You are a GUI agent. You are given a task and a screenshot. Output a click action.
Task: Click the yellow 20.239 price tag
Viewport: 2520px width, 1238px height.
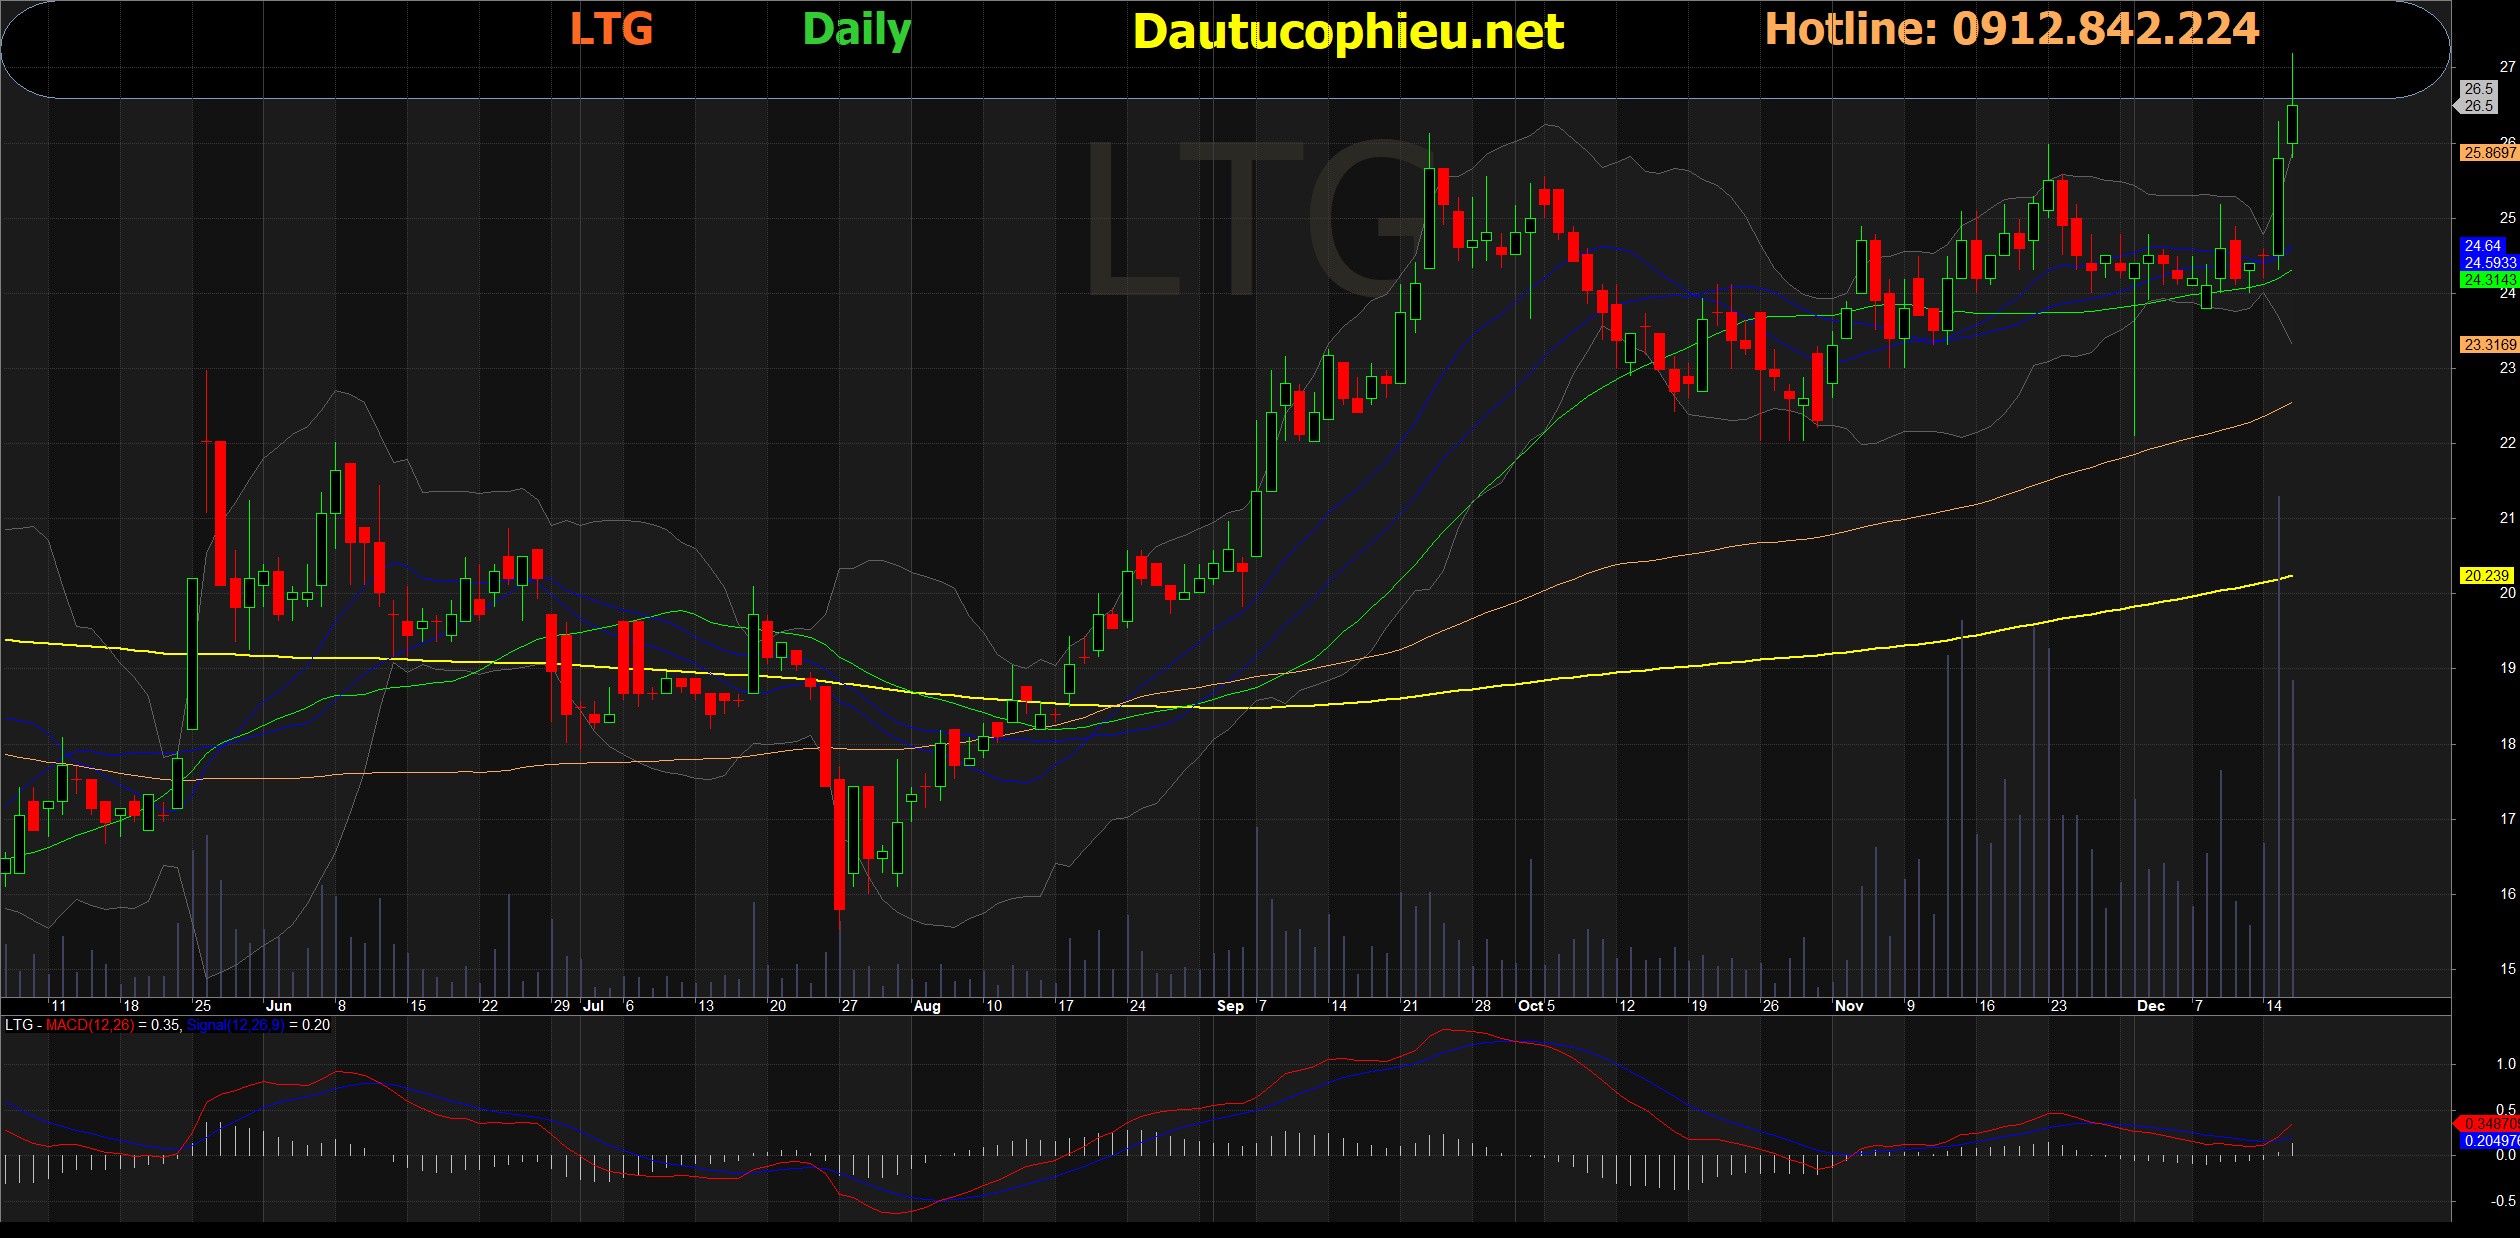click(x=2486, y=576)
